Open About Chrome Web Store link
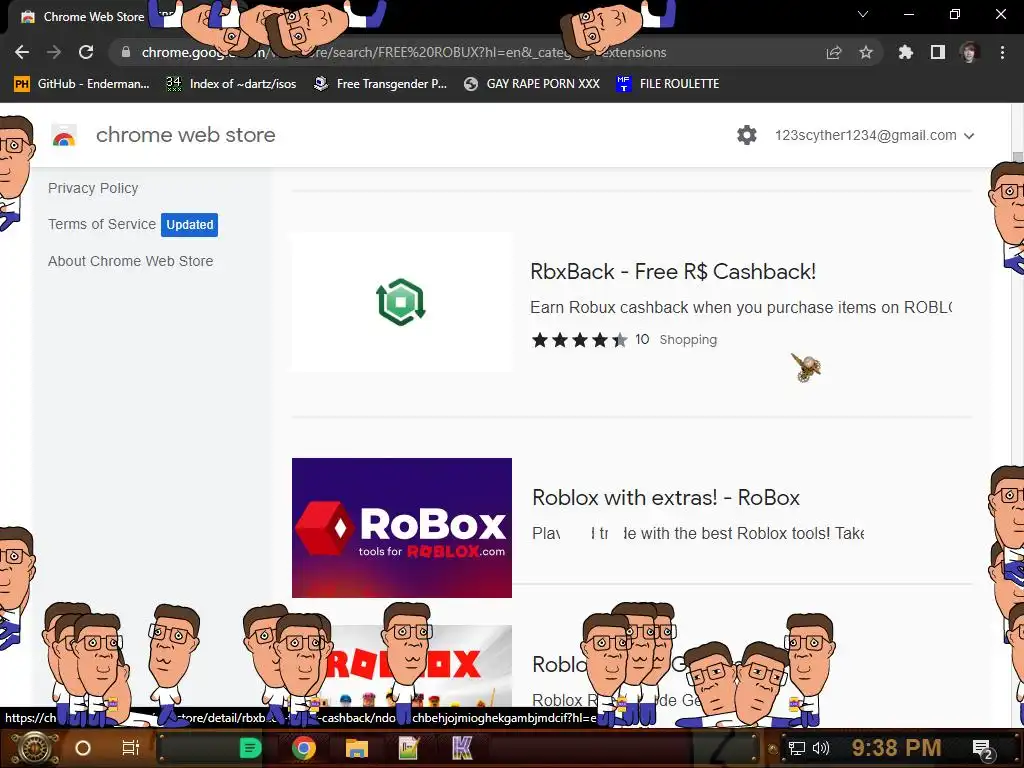This screenshot has width=1024, height=768. (131, 261)
